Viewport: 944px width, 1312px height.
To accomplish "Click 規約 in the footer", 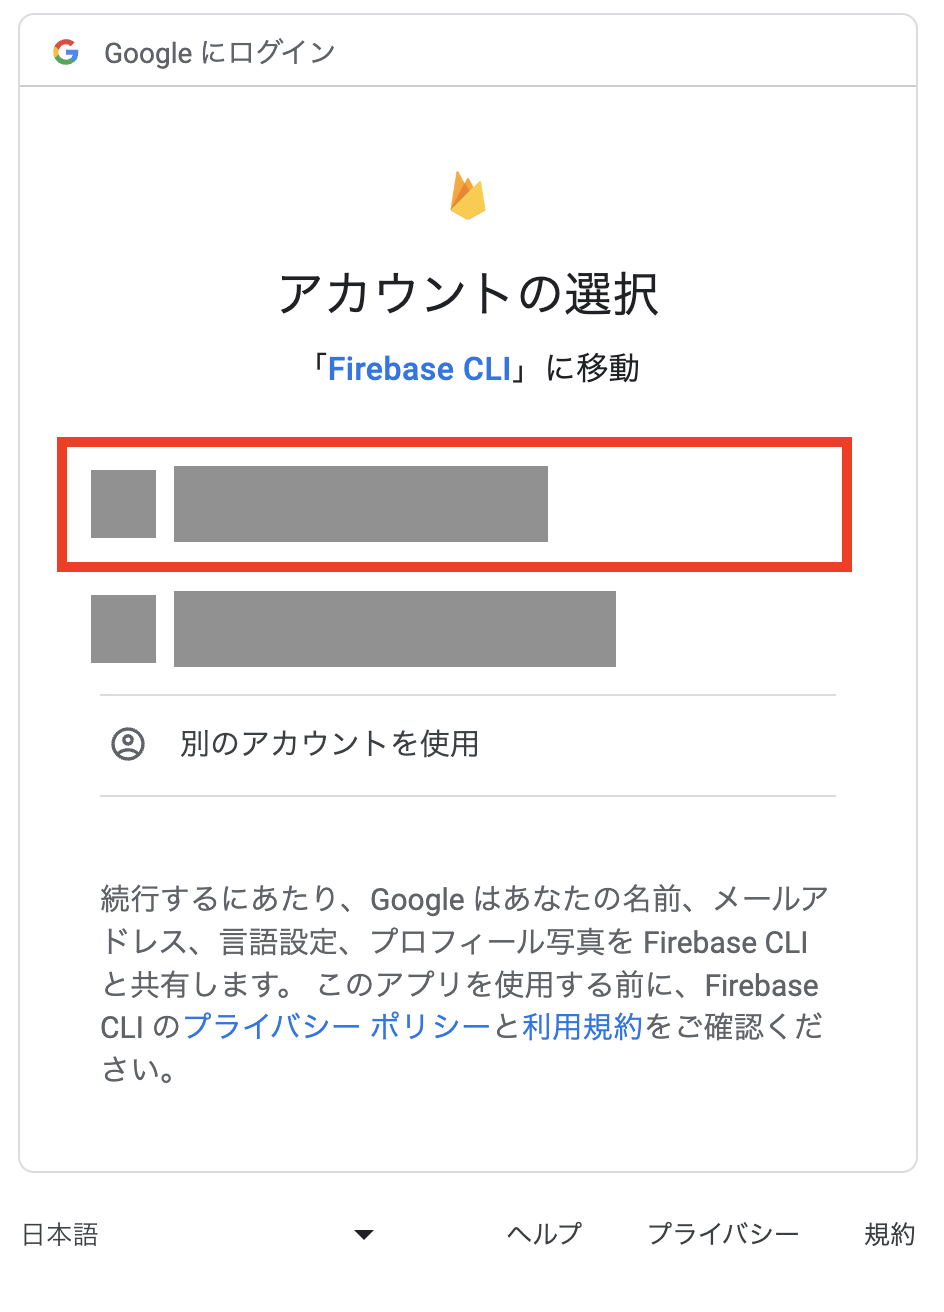I will click(x=890, y=1235).
